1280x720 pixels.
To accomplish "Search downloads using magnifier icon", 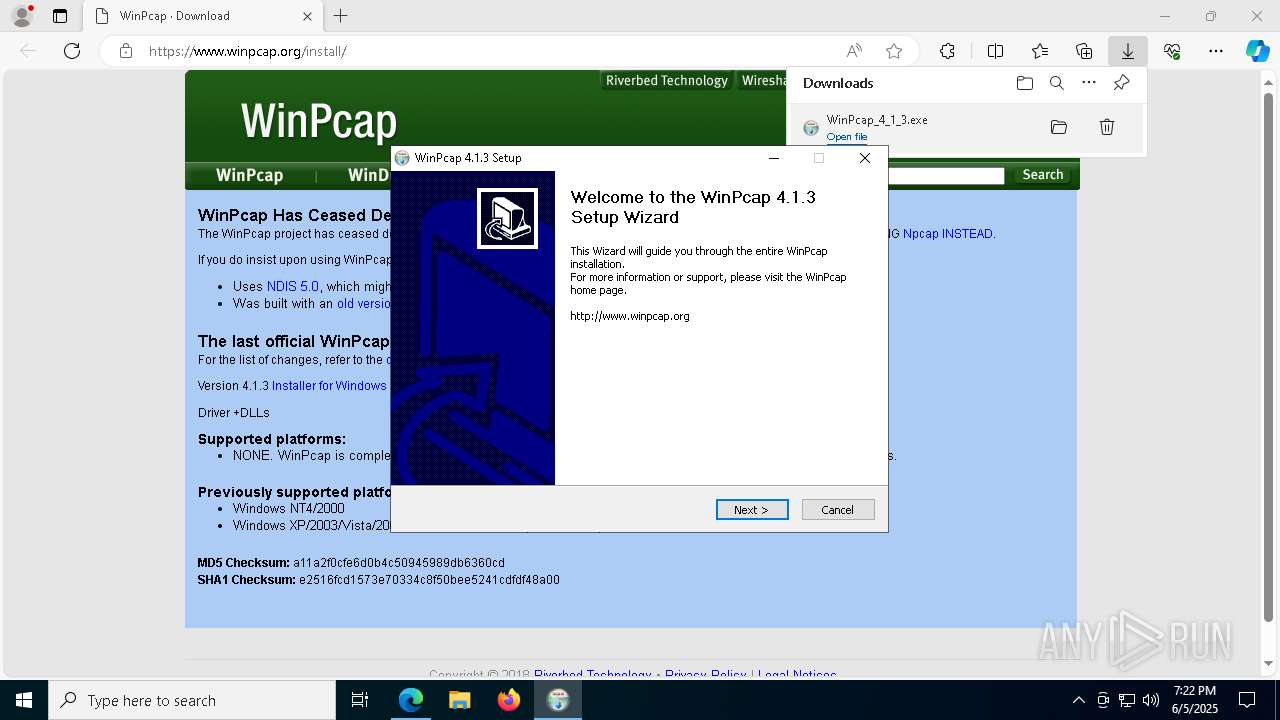I will click(1056, 83).
